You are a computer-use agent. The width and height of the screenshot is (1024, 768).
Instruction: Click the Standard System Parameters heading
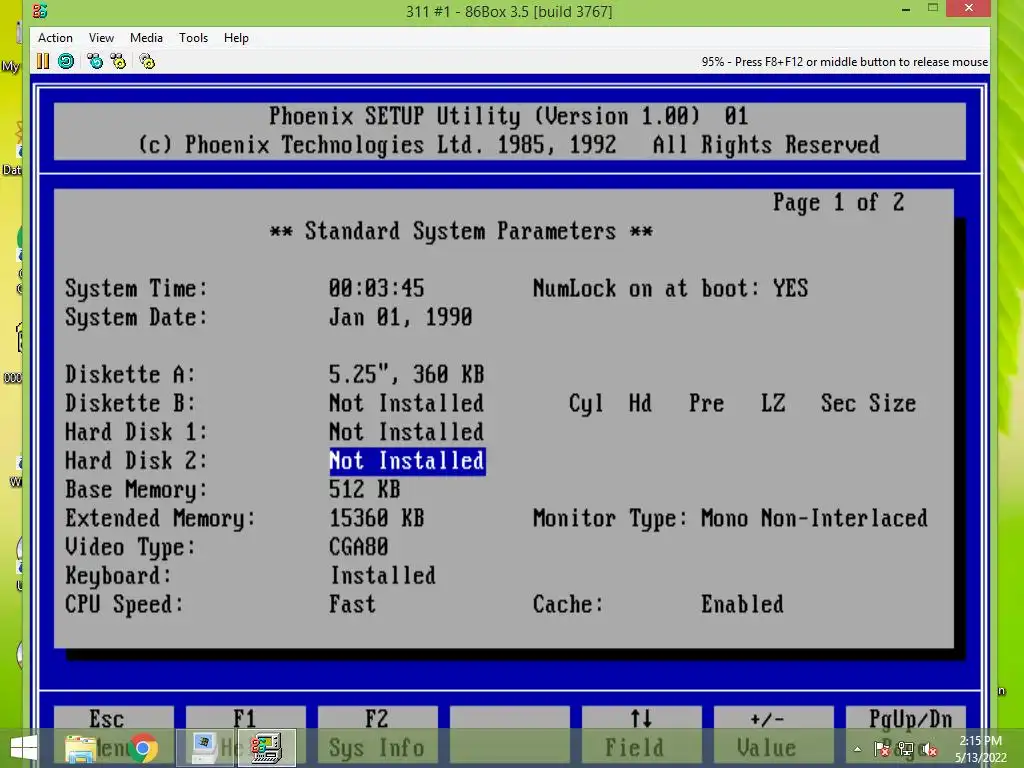coord(461,231)
